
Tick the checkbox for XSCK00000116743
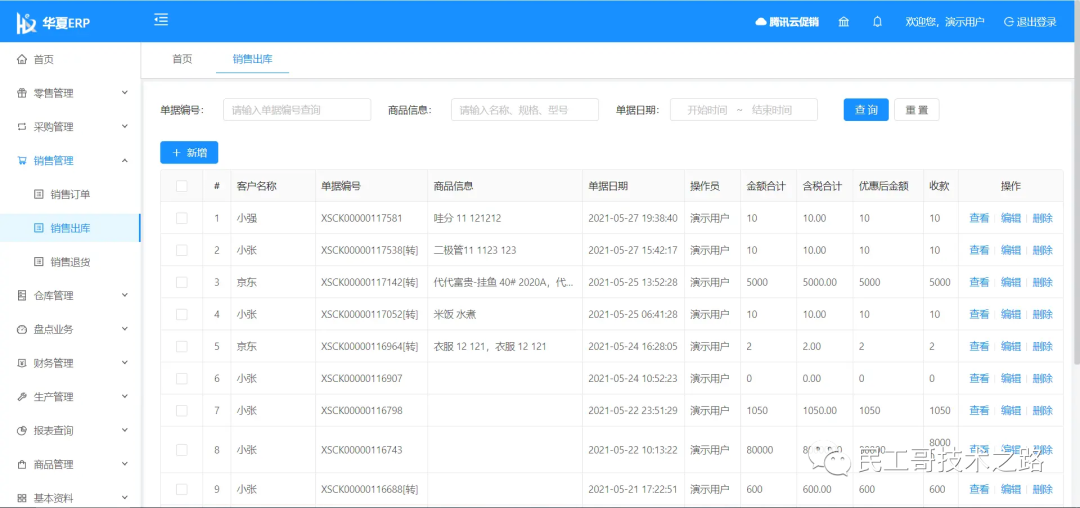tap(182, 450)
